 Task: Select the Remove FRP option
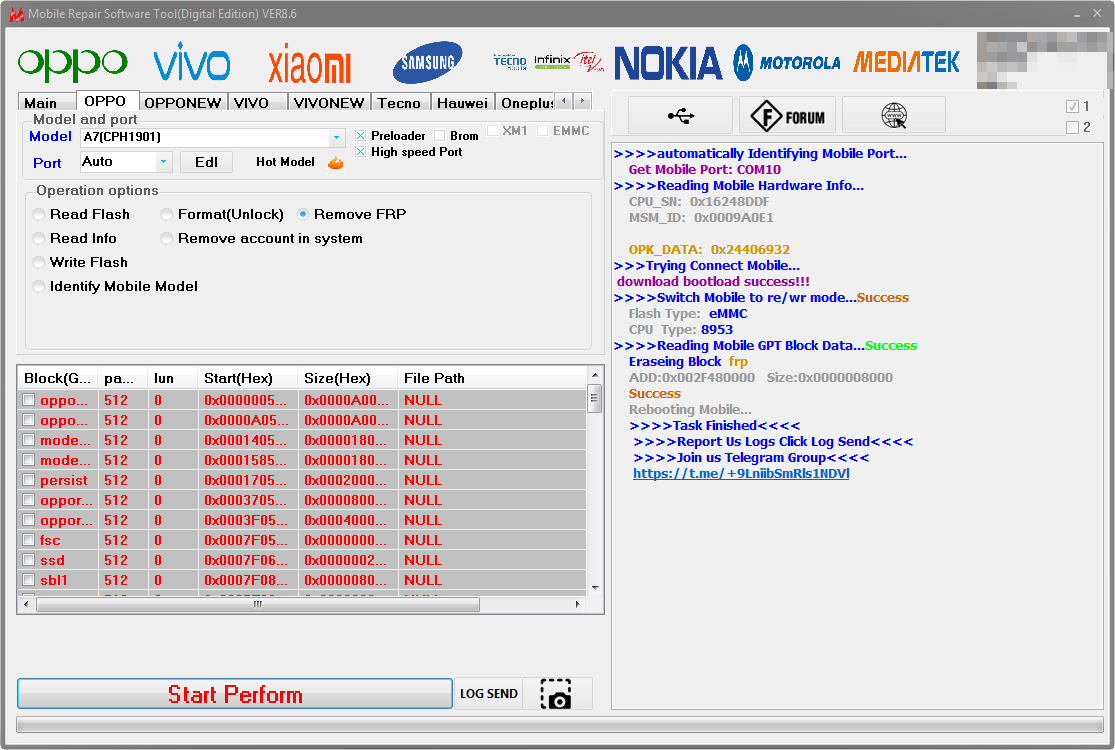coord(303,215)
